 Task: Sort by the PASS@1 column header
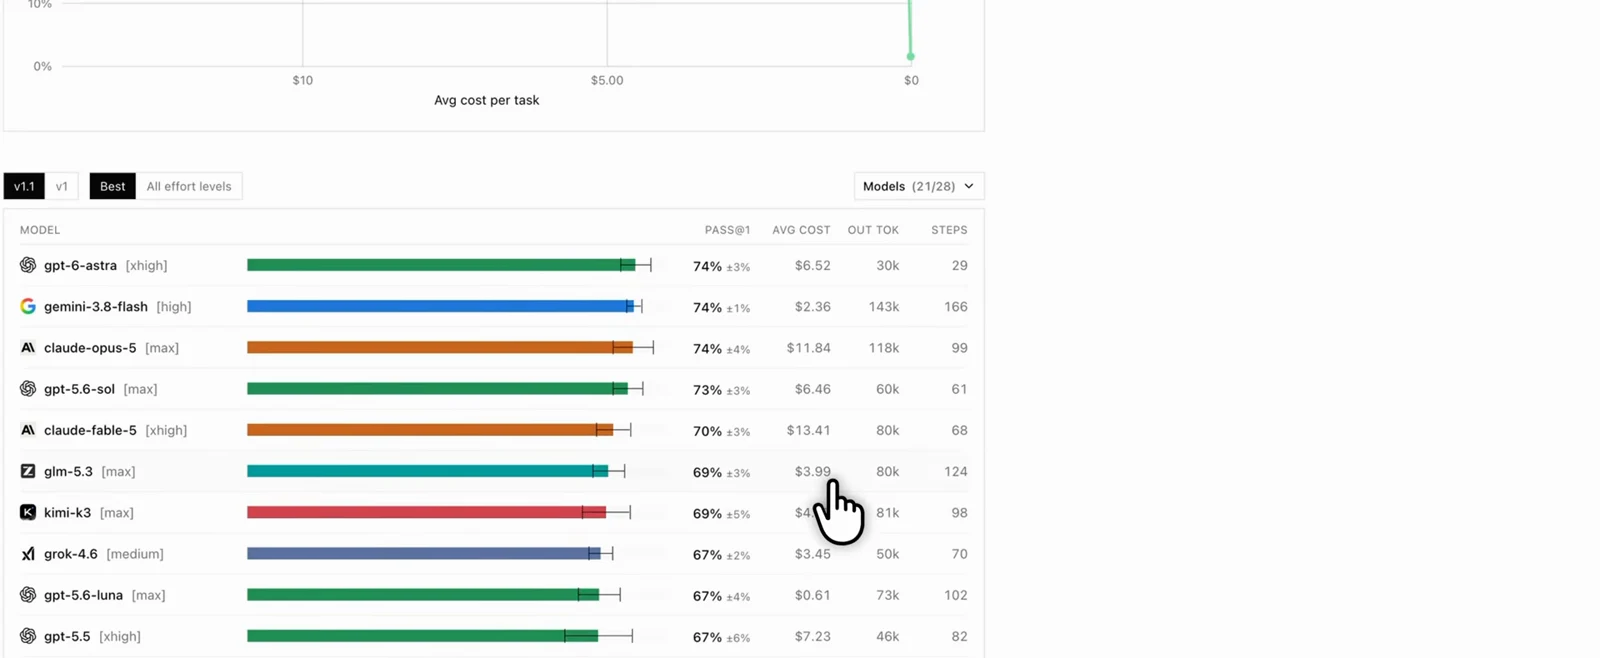pos(727,230)
